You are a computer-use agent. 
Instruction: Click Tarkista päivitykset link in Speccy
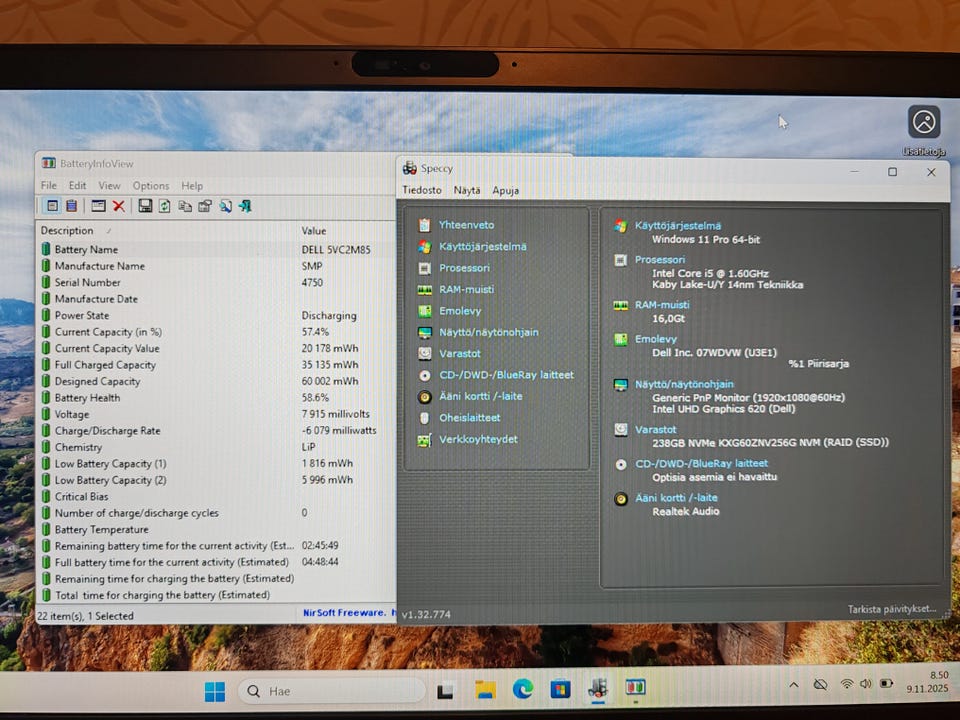point(891,609)
